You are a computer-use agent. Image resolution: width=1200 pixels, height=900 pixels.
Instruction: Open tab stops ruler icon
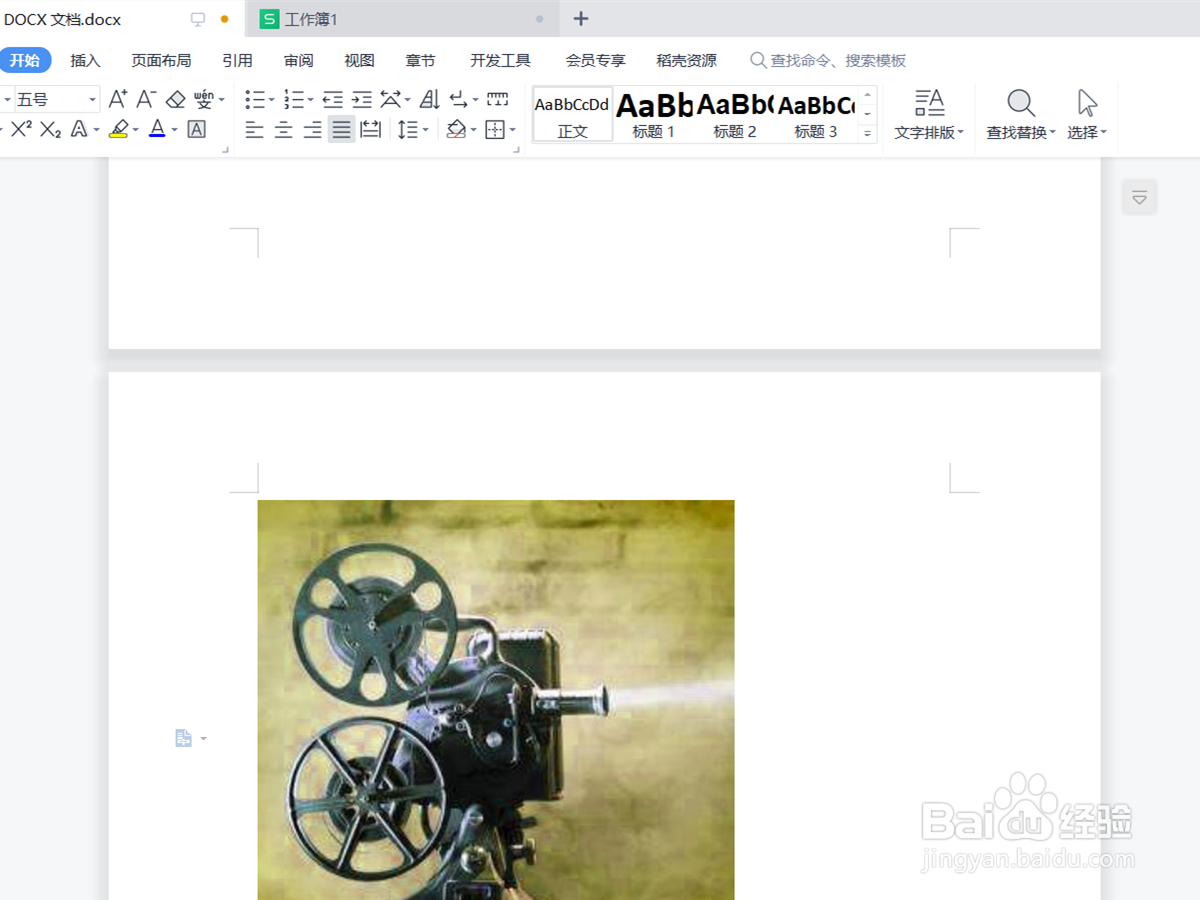[x=497, y=99]
